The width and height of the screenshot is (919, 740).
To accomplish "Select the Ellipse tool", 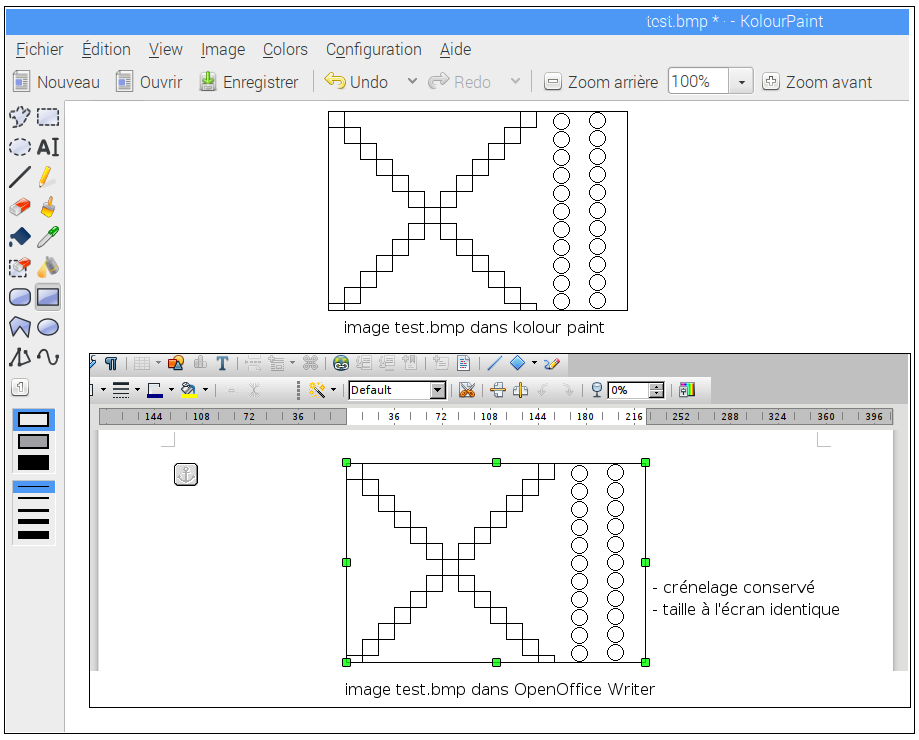I will click(48, 327).
